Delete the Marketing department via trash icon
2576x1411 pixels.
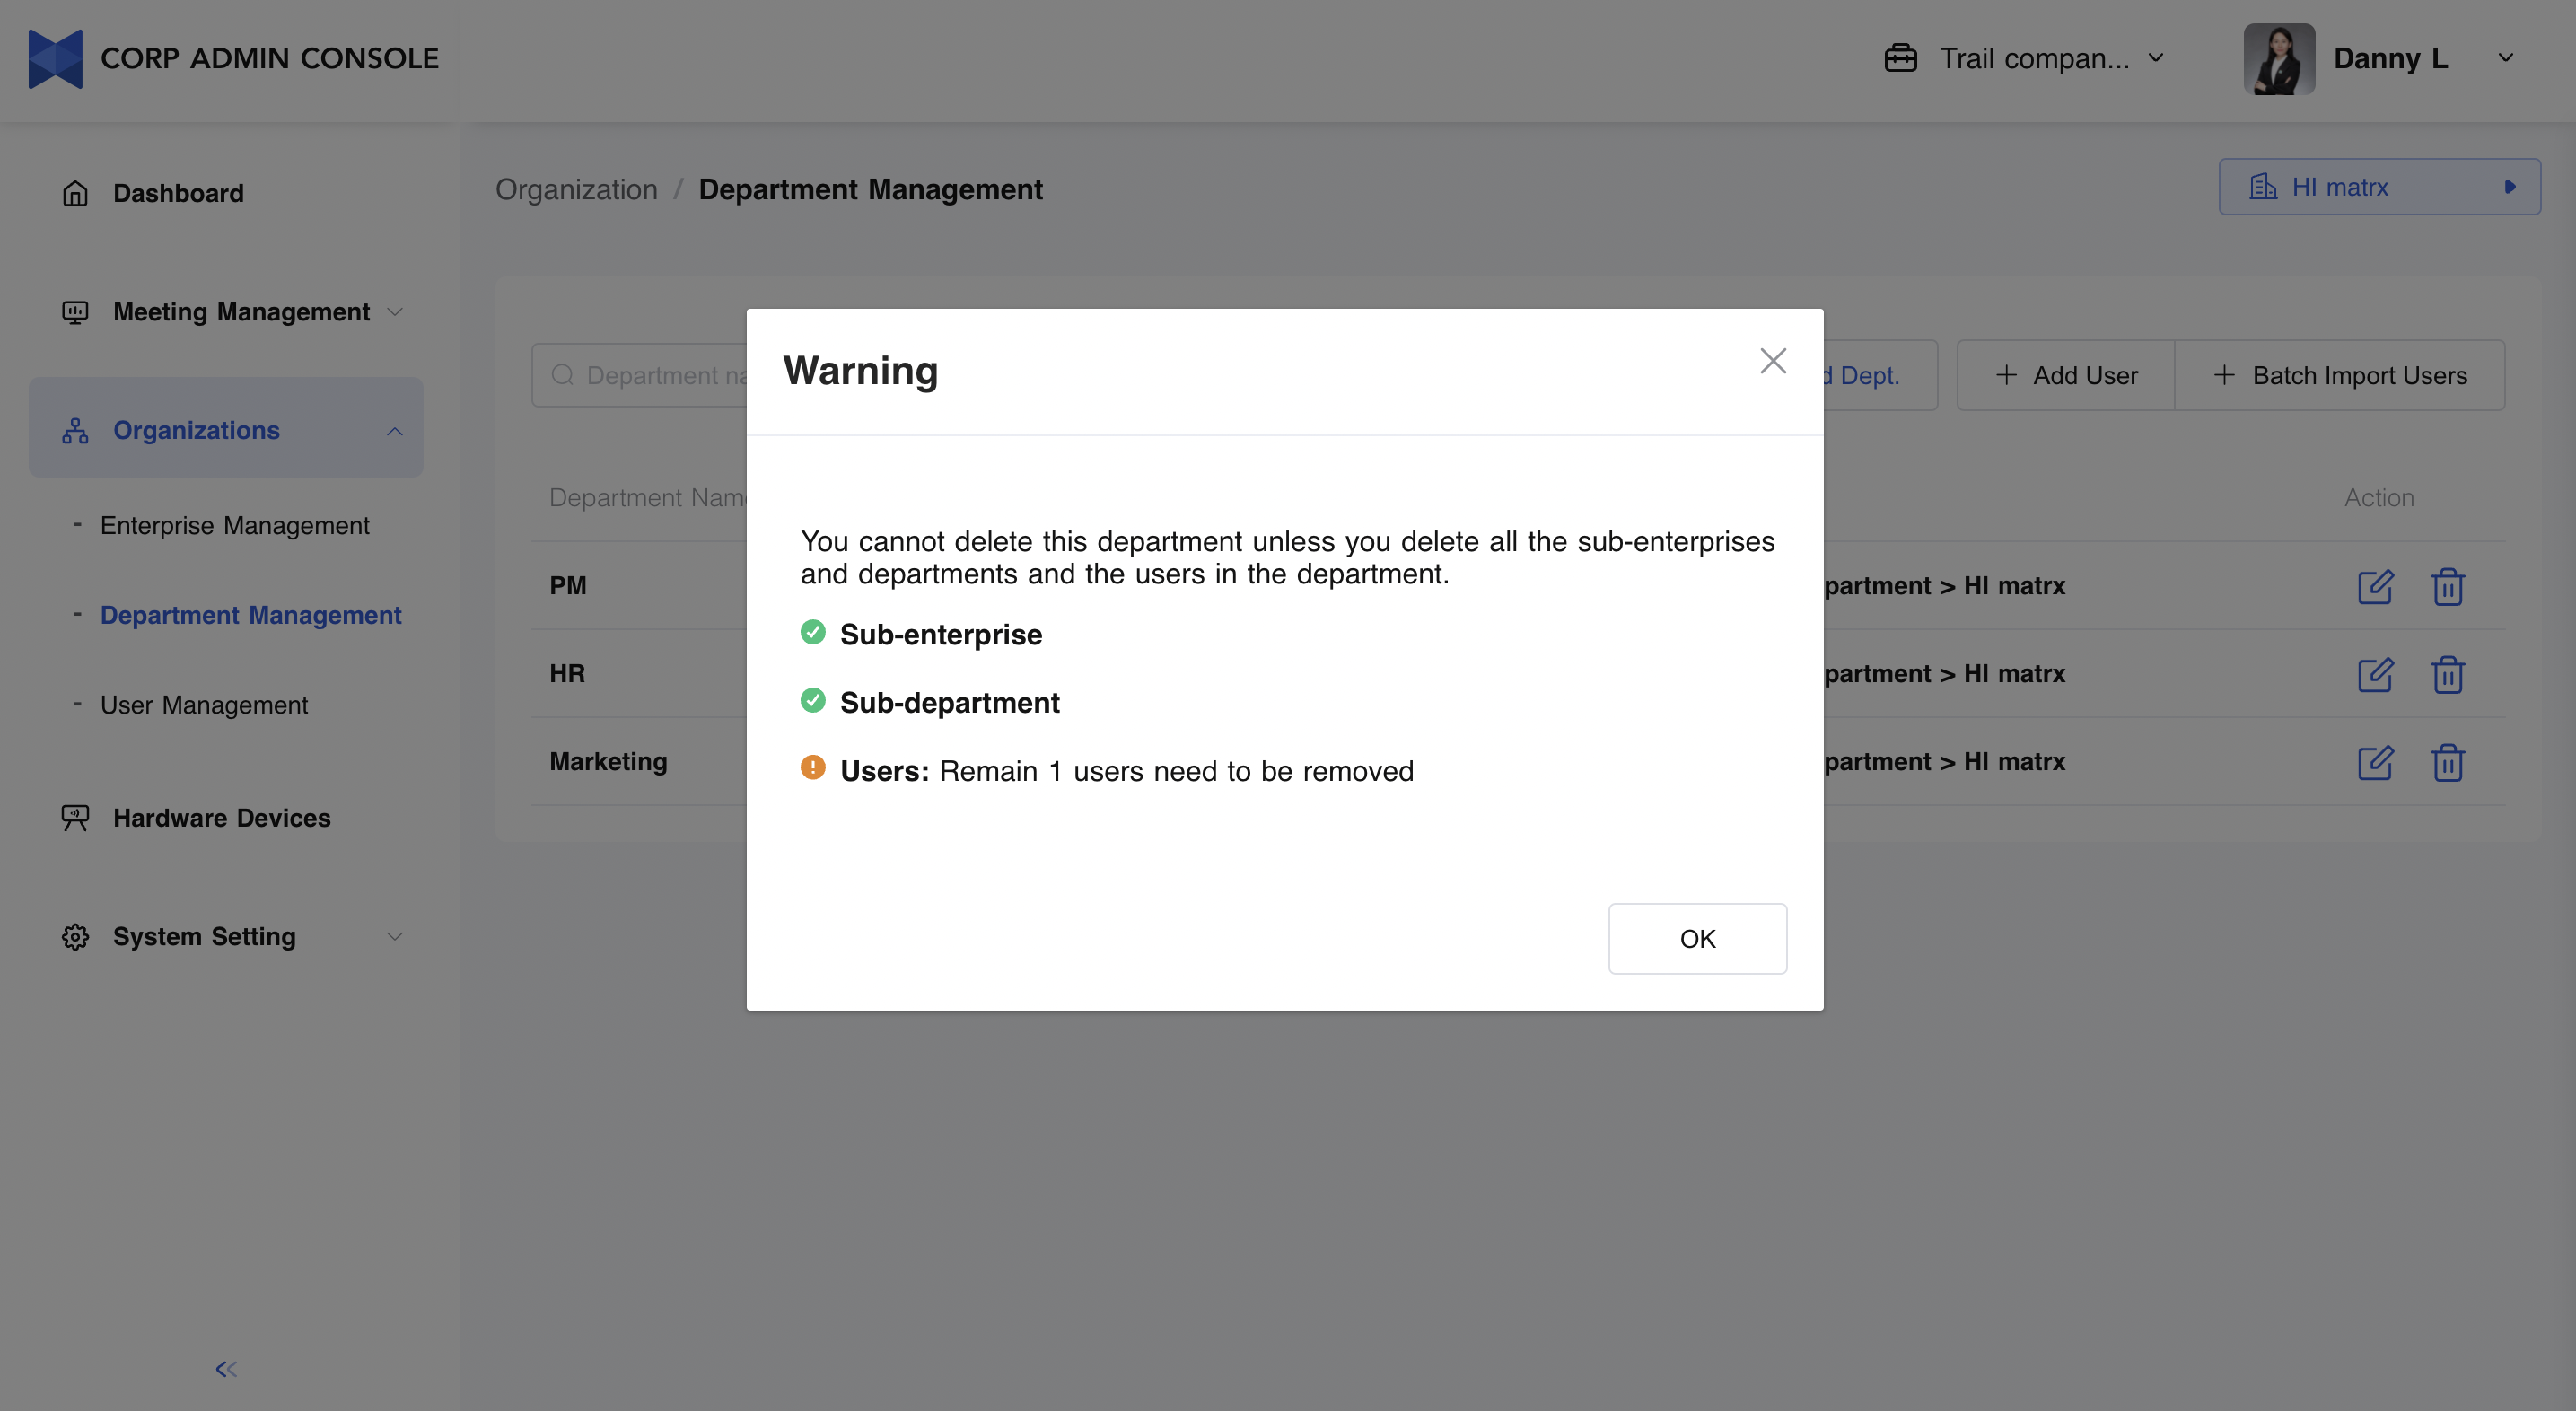(x=2447, y=762)
